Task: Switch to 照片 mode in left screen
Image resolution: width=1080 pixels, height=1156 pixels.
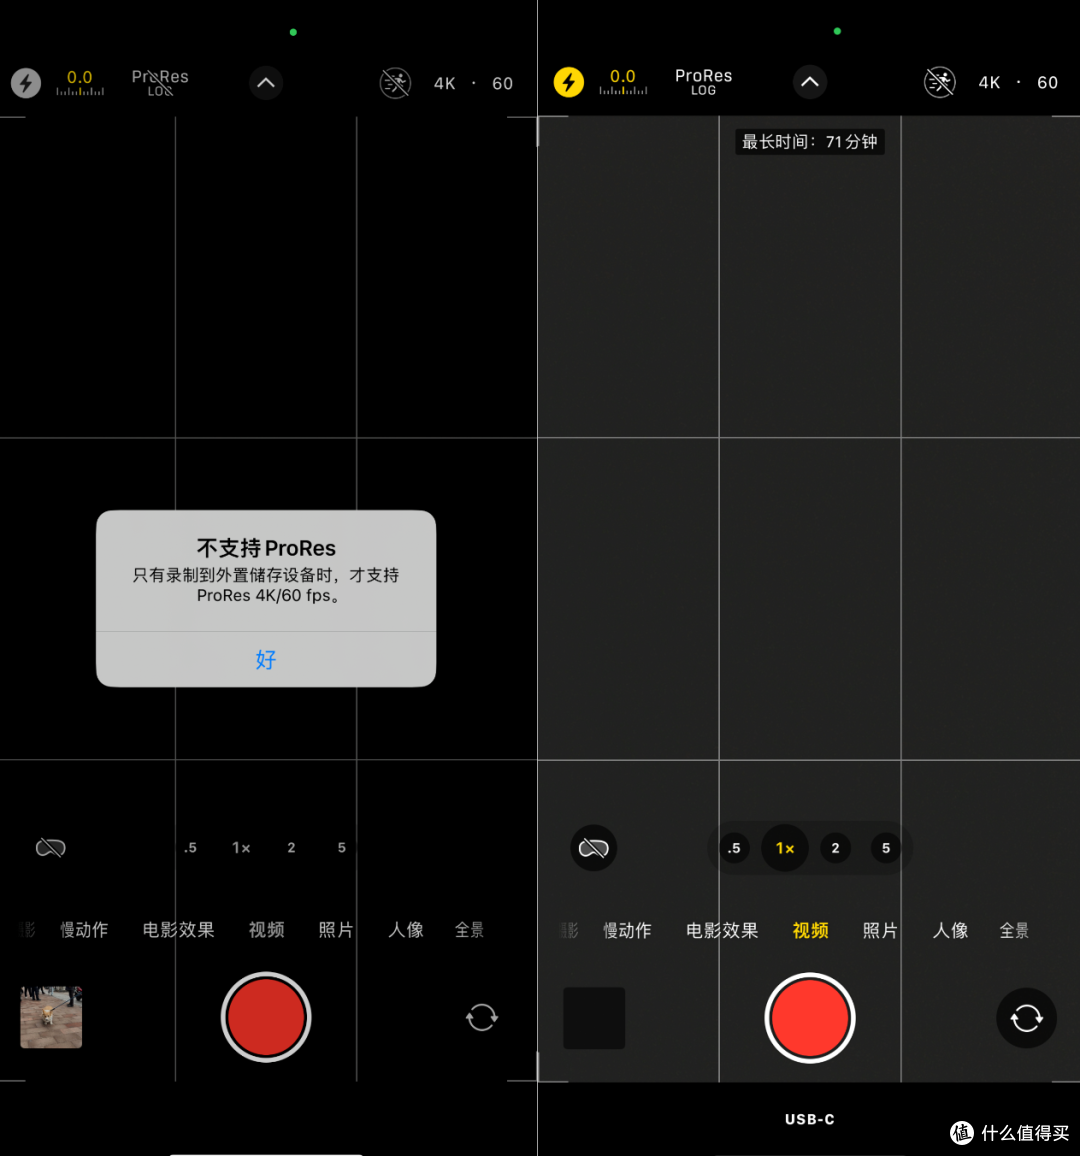Action: (335, 930)
